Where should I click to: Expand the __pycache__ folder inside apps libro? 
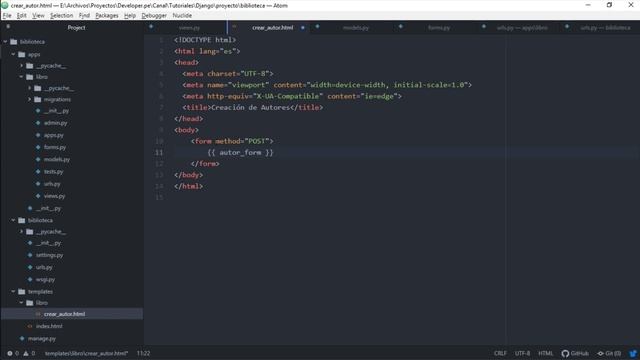[x=30, y=88]
